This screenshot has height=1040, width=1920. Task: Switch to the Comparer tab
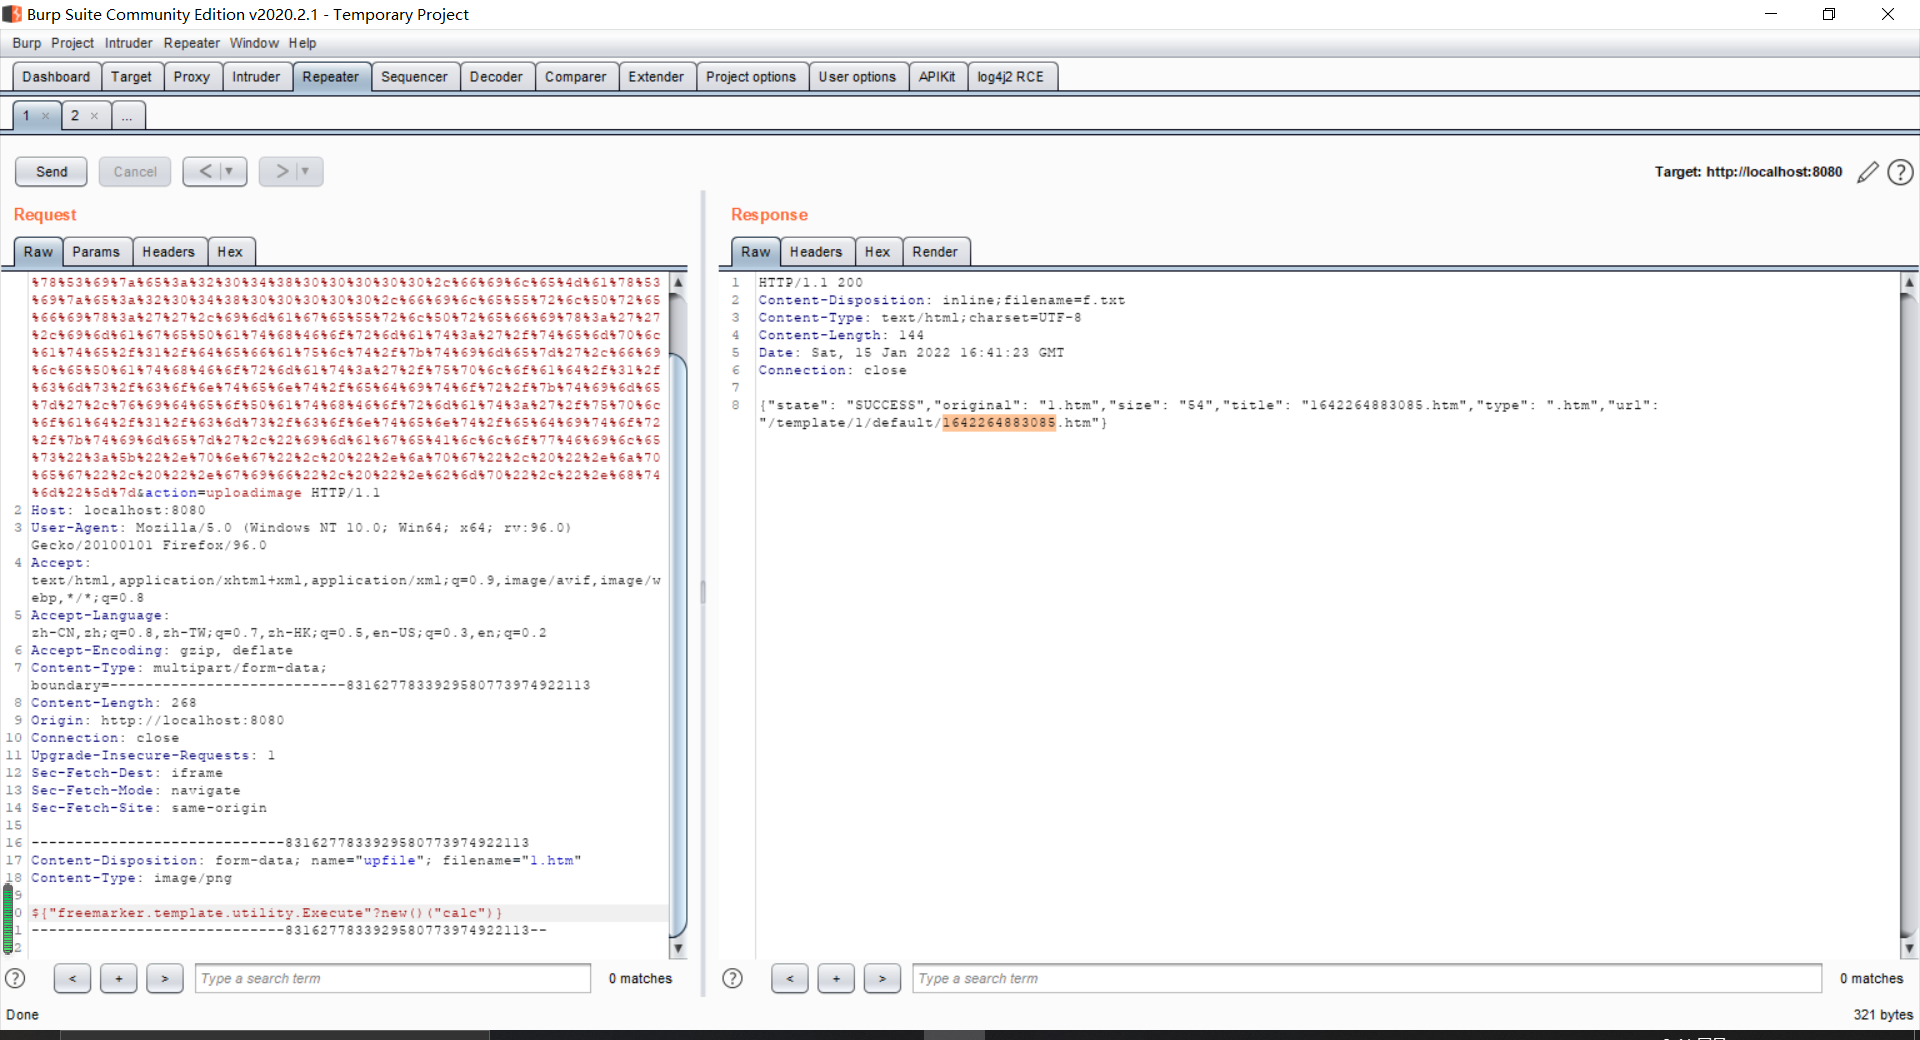[575, 77]
